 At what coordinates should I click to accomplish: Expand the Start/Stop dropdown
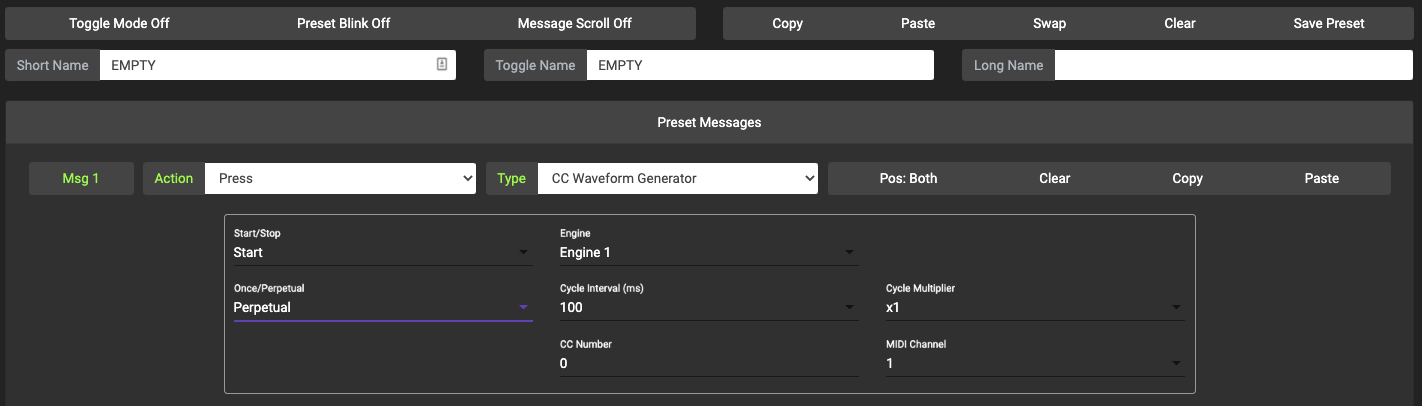381,253
